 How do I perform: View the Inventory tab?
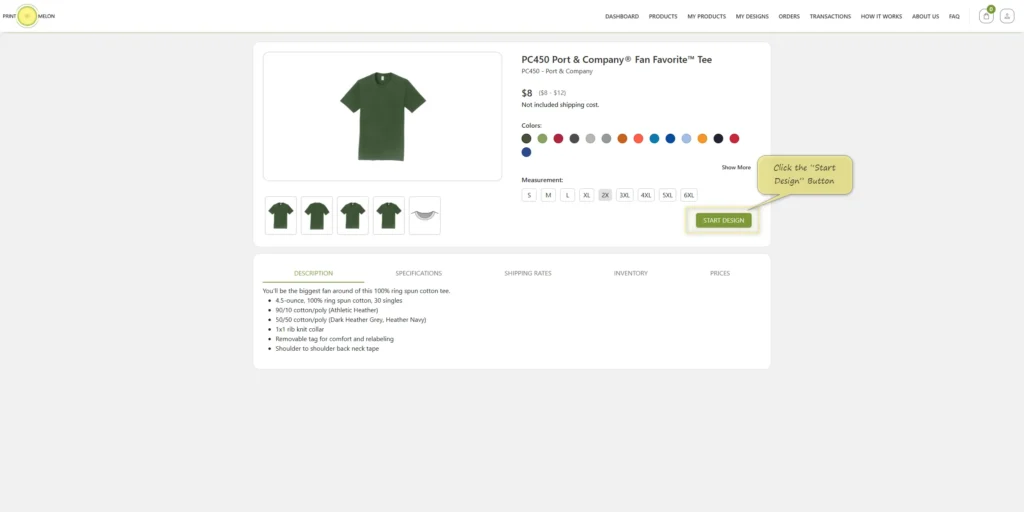pos(631,273)
